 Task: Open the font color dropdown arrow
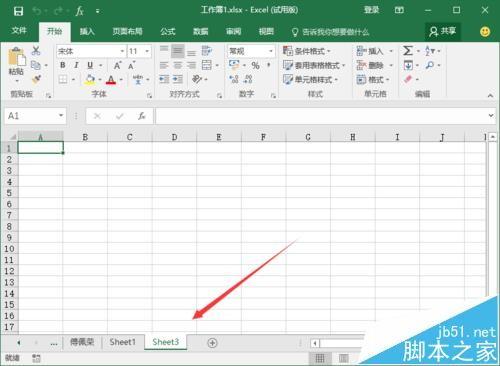coord(121,80)
